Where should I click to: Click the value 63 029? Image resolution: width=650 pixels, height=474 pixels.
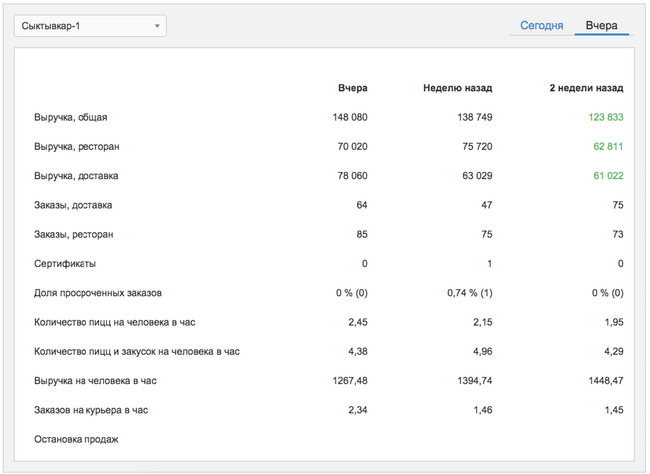[478, 176]
